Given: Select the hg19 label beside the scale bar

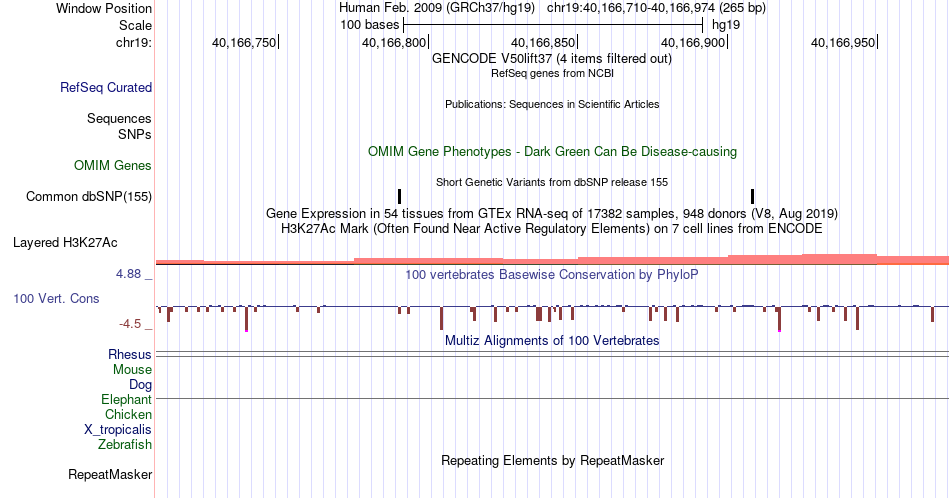Looking at the screenshot, I should coord(726,25).
